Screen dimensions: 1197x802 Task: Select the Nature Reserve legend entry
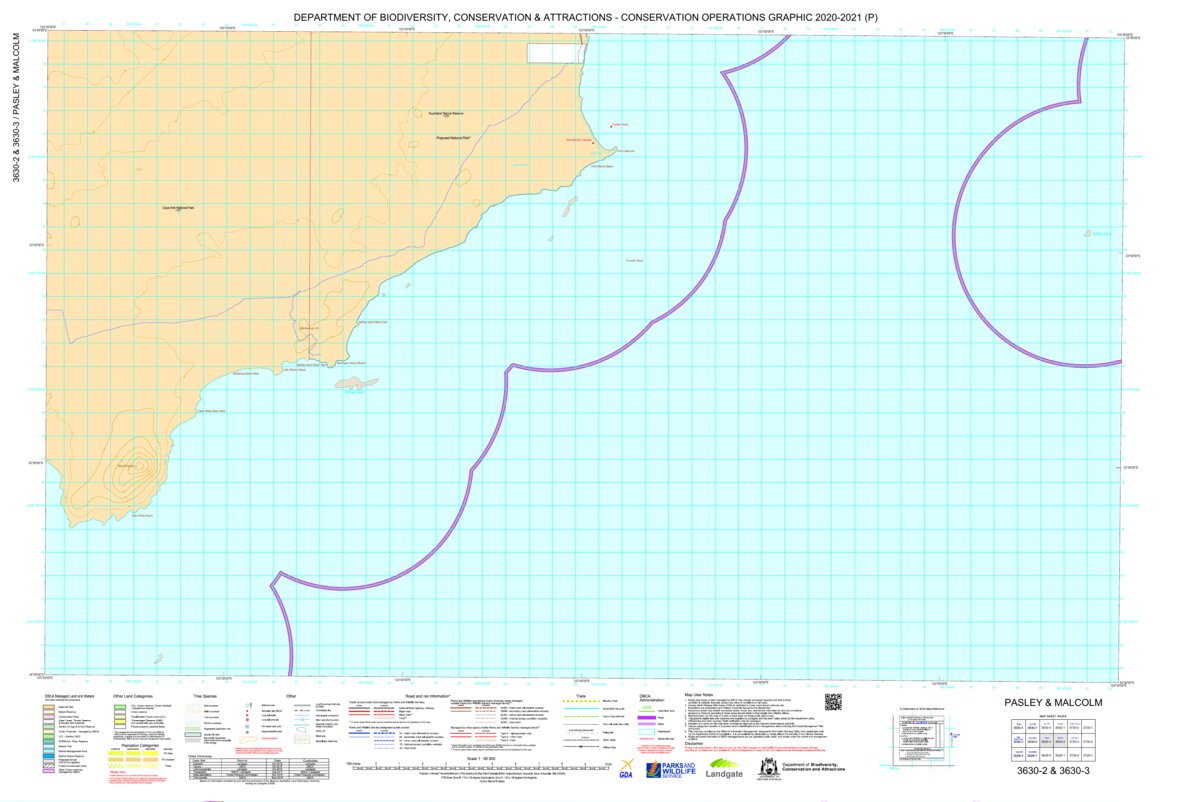pyautogui.click(x=48, y=712)
